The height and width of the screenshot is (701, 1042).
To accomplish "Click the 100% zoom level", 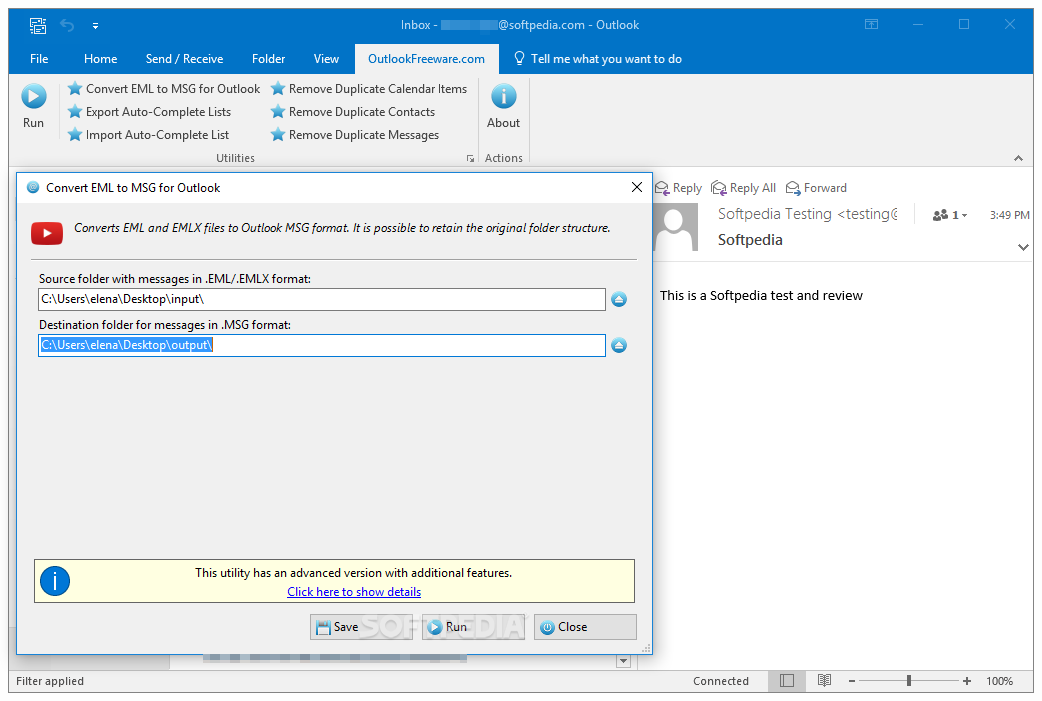I will (999, 681).
